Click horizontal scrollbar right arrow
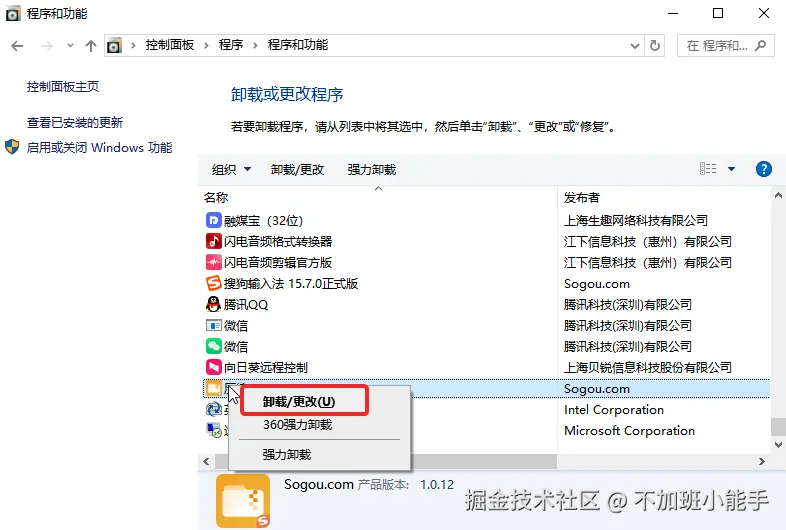Image resolution: width=786 pixels, height=530 pixels. pyautogui.click(x=761, y=461)
